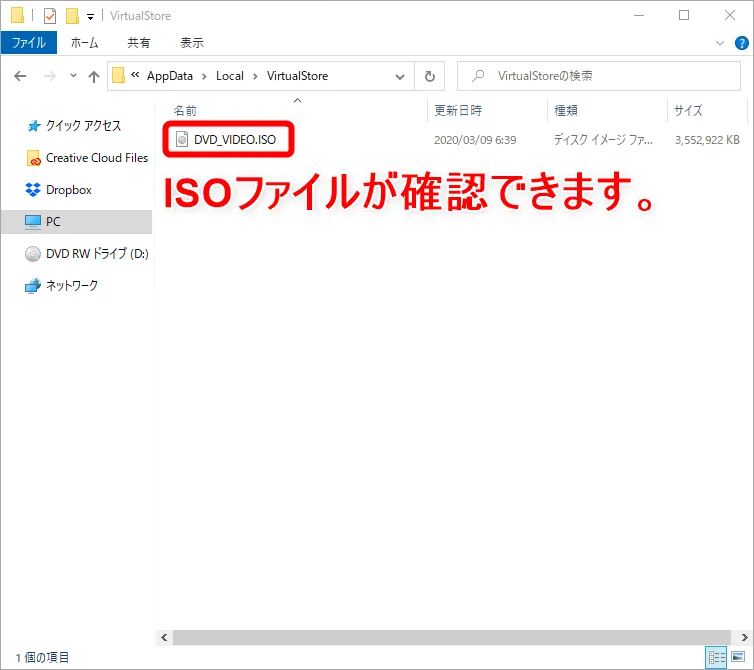The width and height of the screenshot is (754, 670).
Task: Click the horizontal scrollbar right arrow
Action: coord(744,637)
